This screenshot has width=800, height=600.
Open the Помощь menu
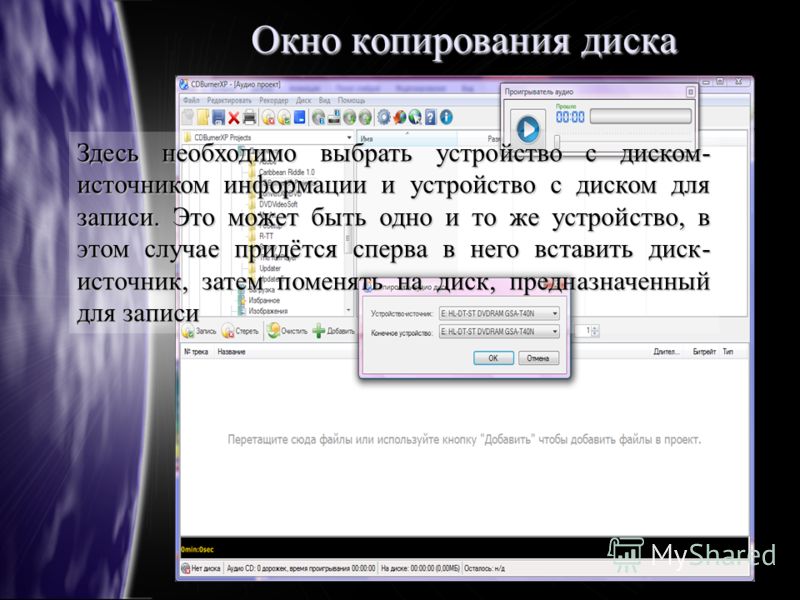(x=352, y=101)
